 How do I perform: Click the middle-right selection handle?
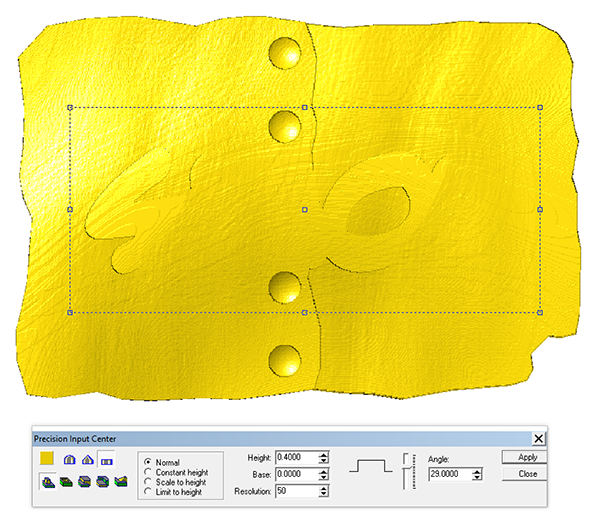[x=540, y=209]
